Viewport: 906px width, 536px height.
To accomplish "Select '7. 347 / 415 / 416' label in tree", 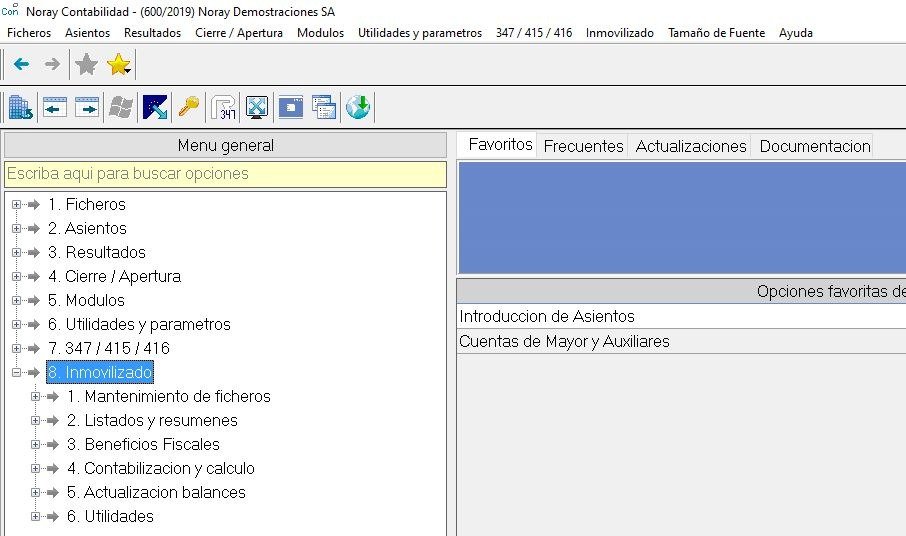I will [x=109, y=348].
